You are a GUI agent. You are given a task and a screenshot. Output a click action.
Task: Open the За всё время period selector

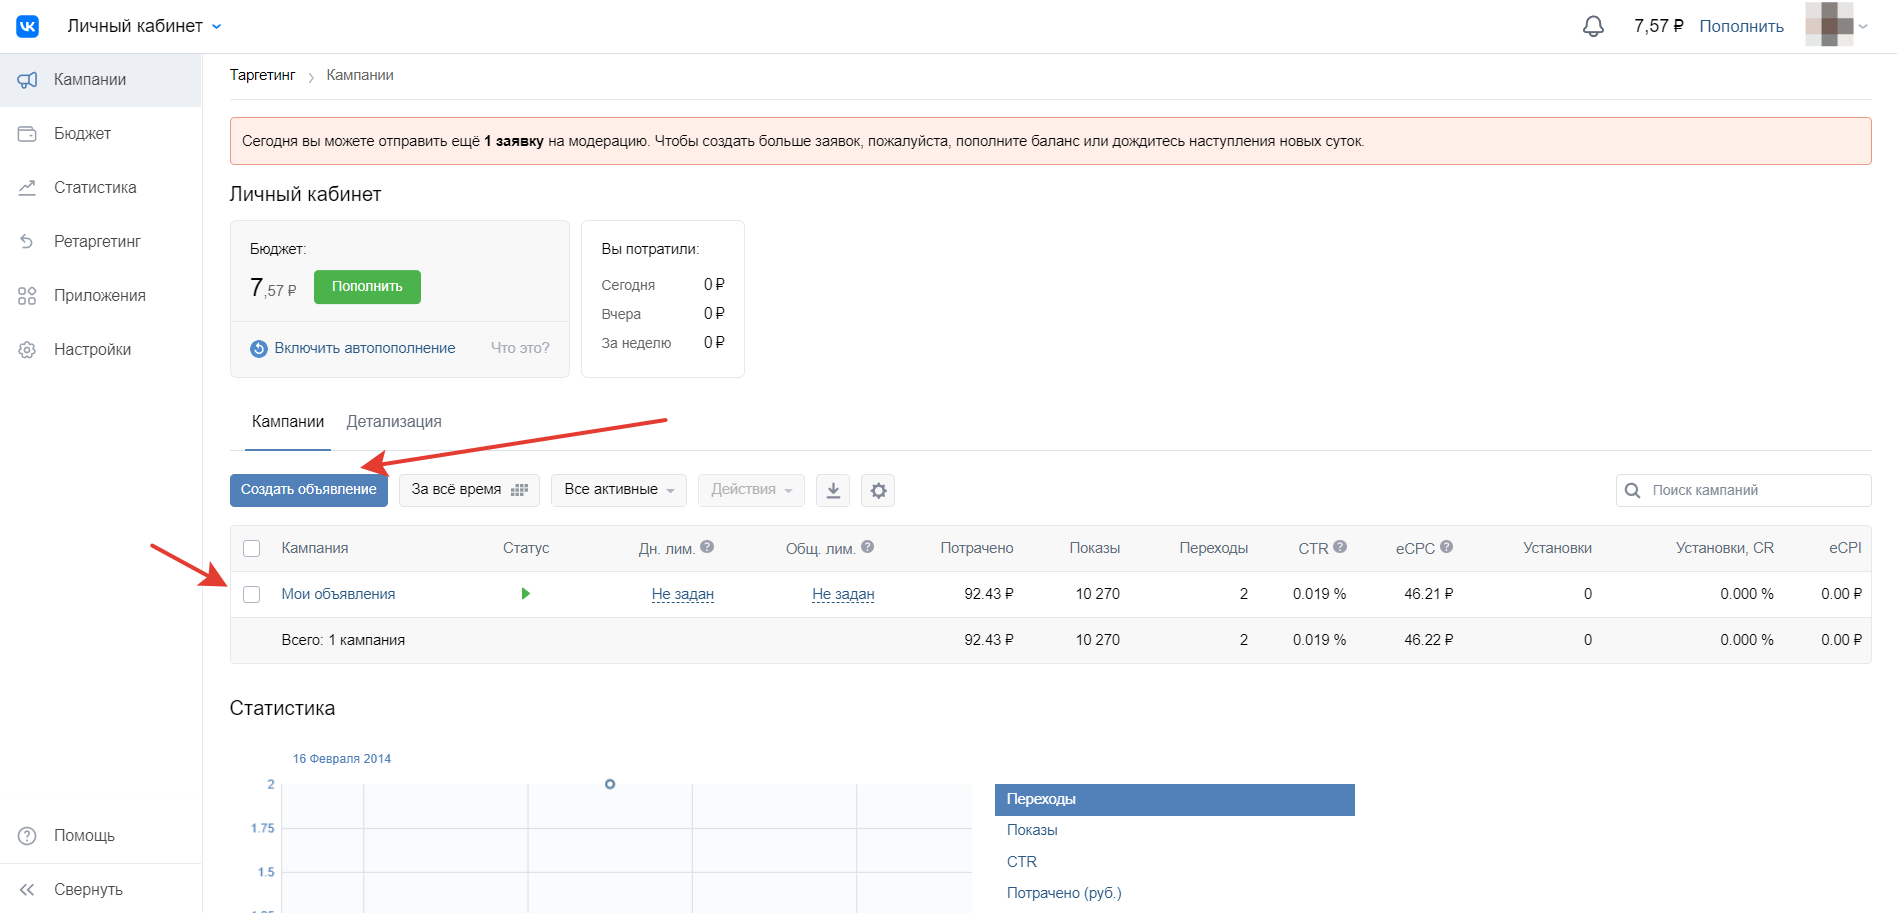469,490
